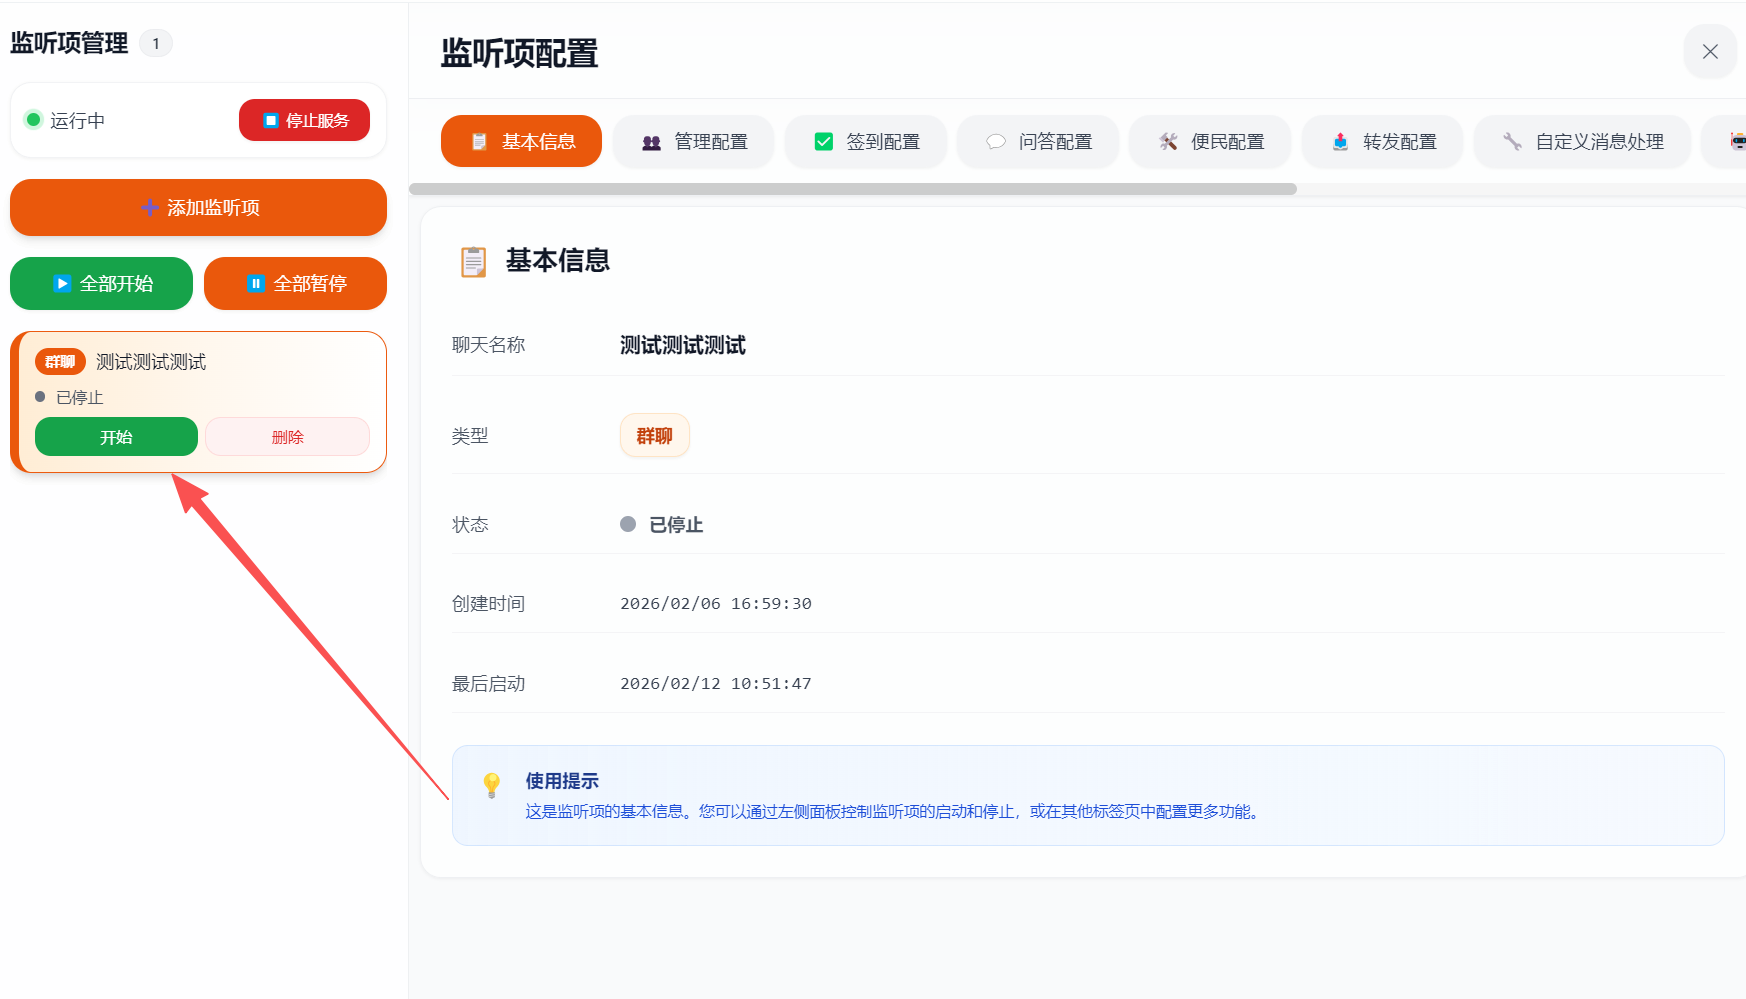Click the speech bubble icon on 问答配置 tab
Image resolution: width=1746 pixels, height=999 pixels.
tap(995, 141)
